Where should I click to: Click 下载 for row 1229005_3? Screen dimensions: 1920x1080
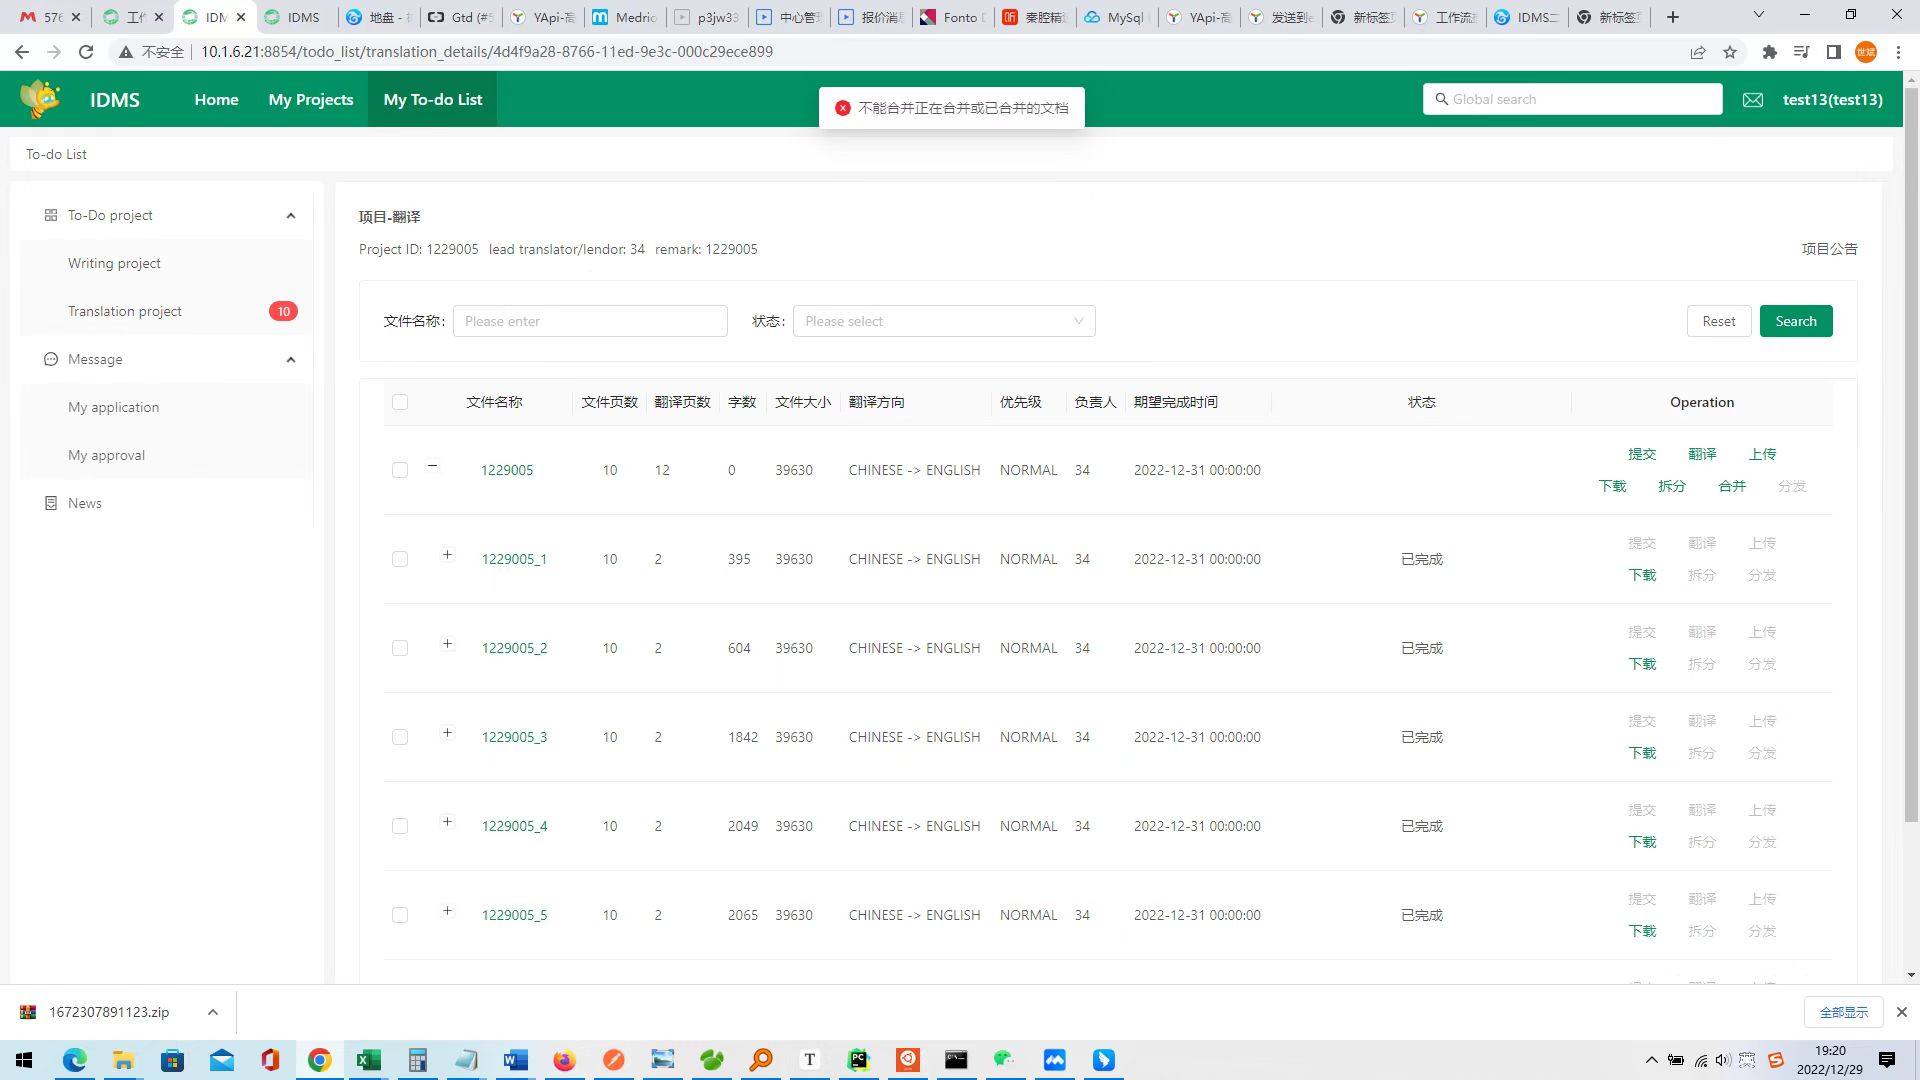click(x=1642, y=753)
